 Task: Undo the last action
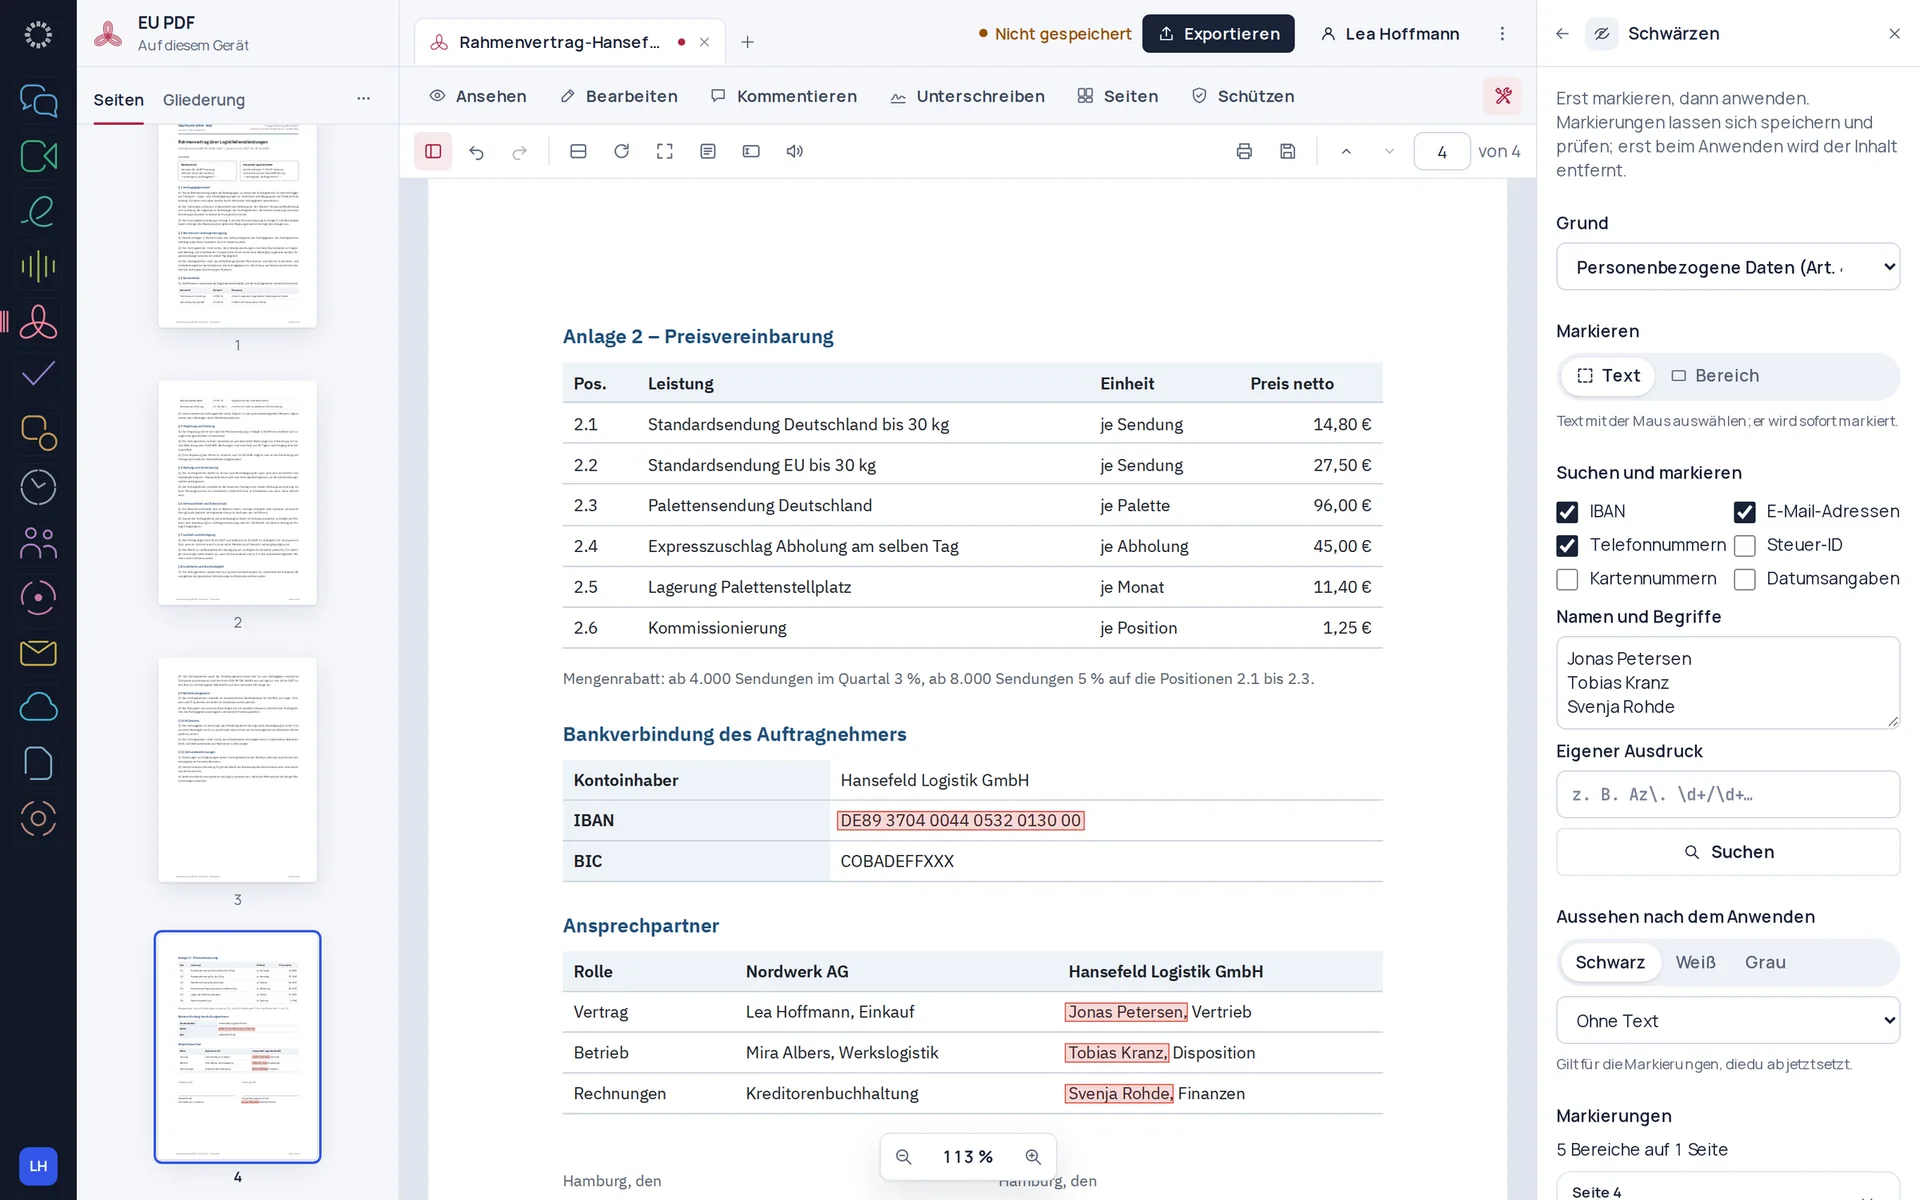click(476, 151)
